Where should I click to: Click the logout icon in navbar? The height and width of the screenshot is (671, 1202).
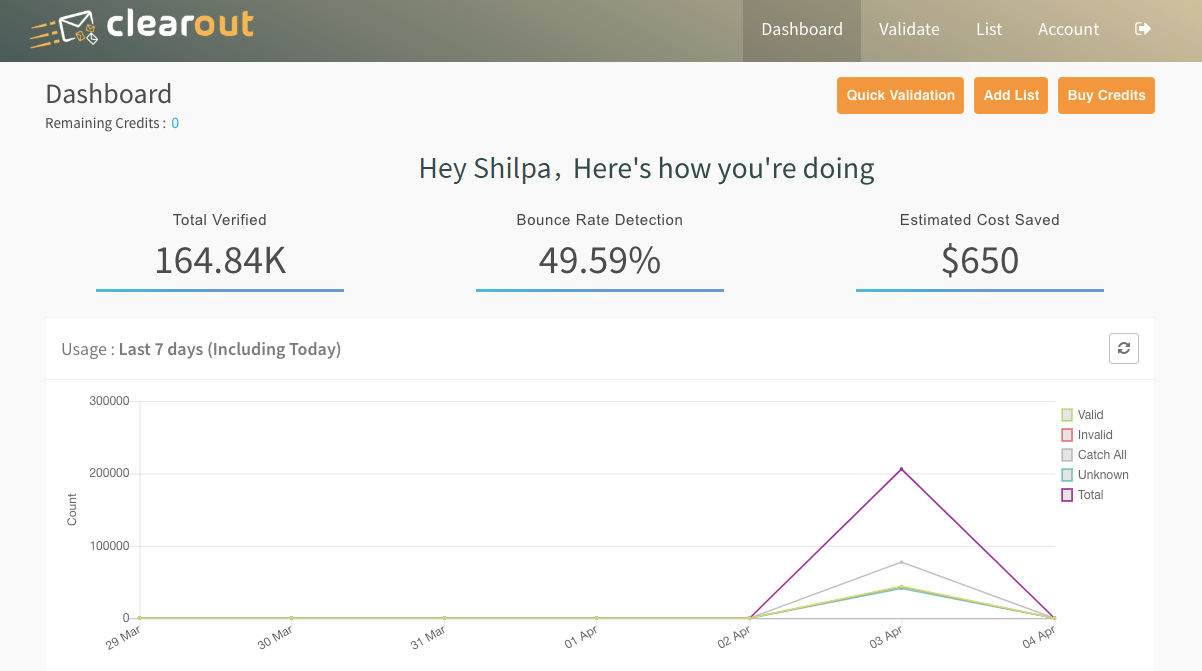[x=1143, y=29]
